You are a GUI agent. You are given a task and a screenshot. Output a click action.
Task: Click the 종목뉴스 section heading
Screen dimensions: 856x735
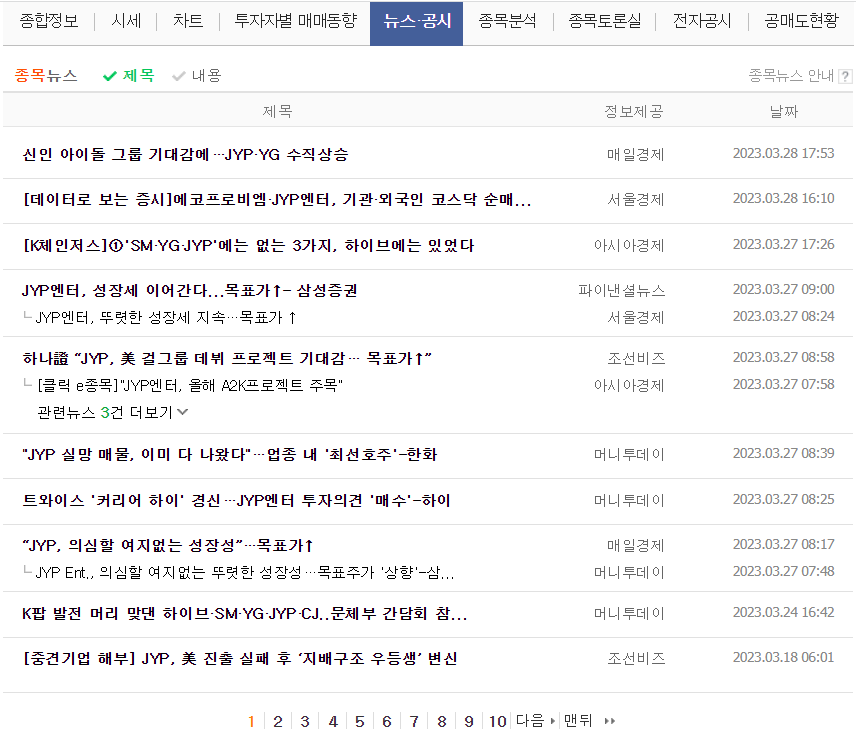coord(46,75)
